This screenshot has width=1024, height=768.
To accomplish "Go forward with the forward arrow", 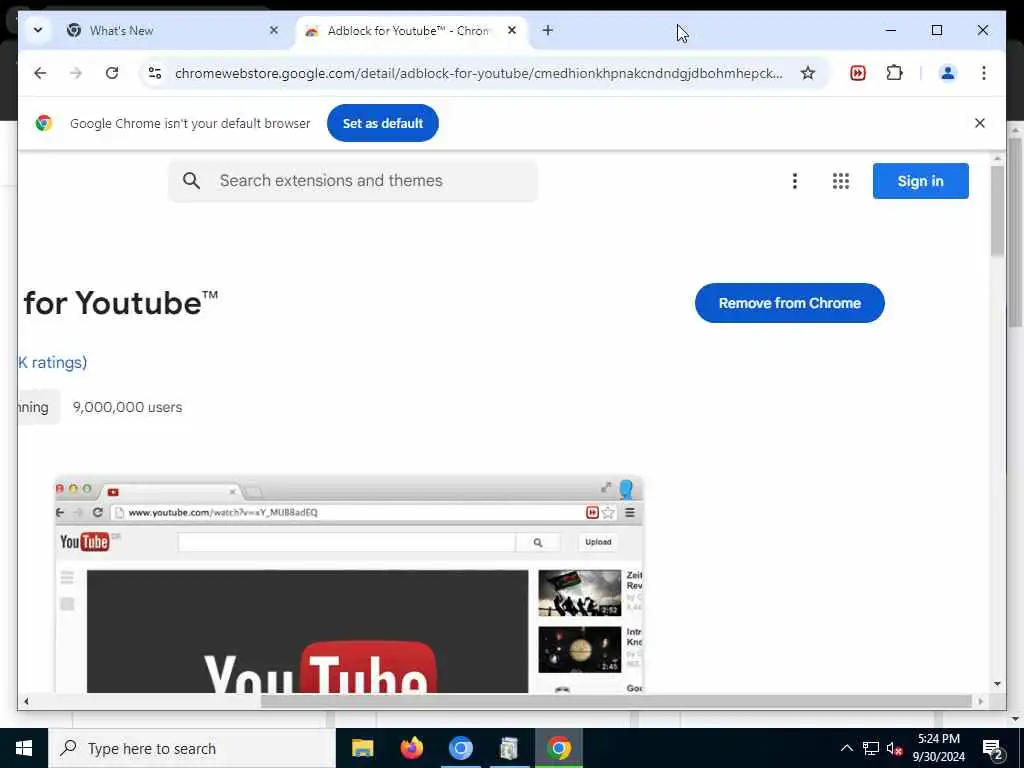I will coord(76,72).
